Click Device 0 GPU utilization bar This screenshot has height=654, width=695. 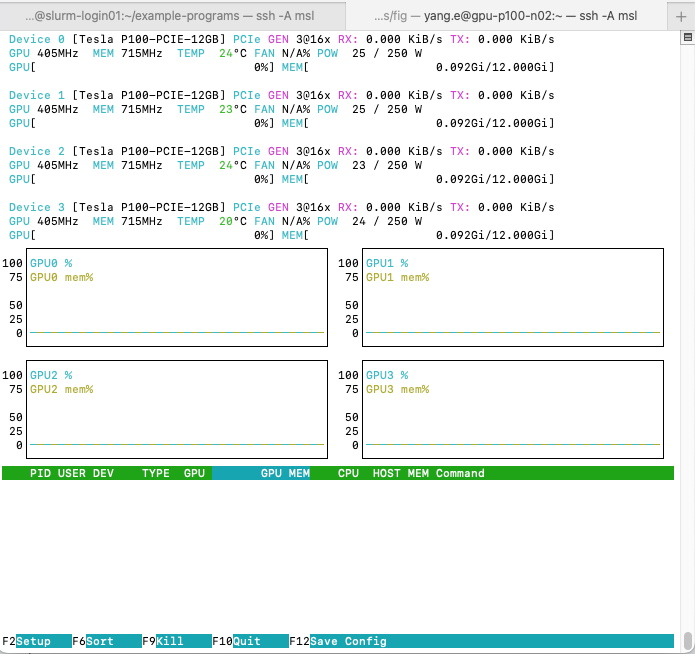click(142, 67)
